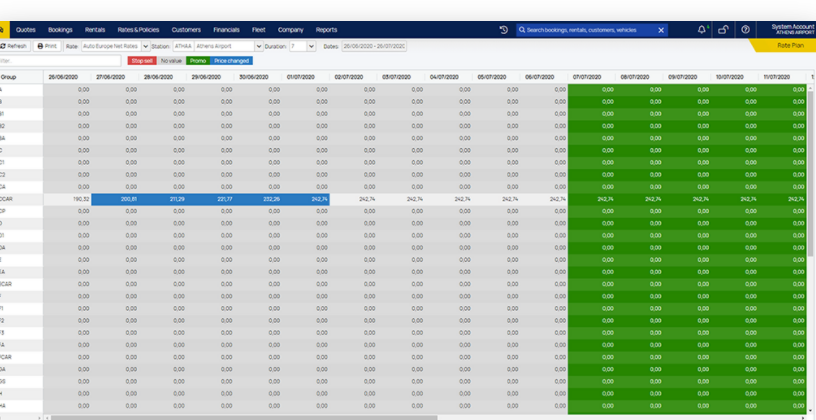The width and height of the screenshot is (816, 420).
Task: Click the Athens Airport station field
Action: [x=224, y=46]
